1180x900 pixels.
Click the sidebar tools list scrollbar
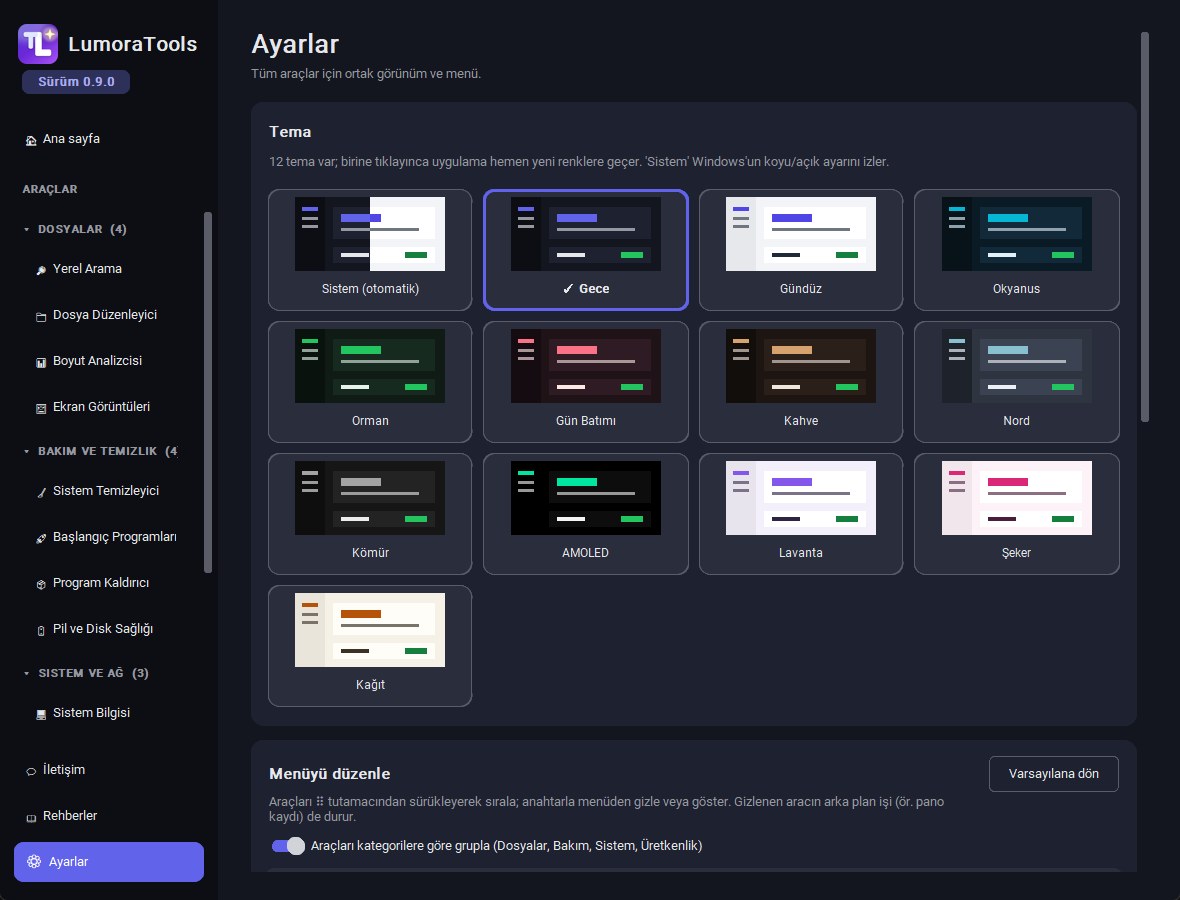coord(208,392)
